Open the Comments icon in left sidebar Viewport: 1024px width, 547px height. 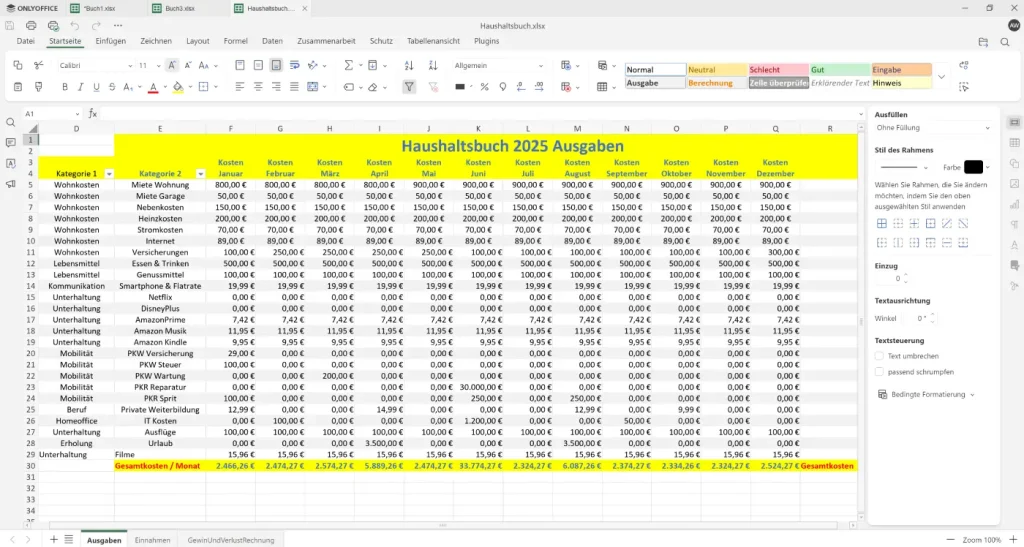pyautogui.click(x=10, y=142)
